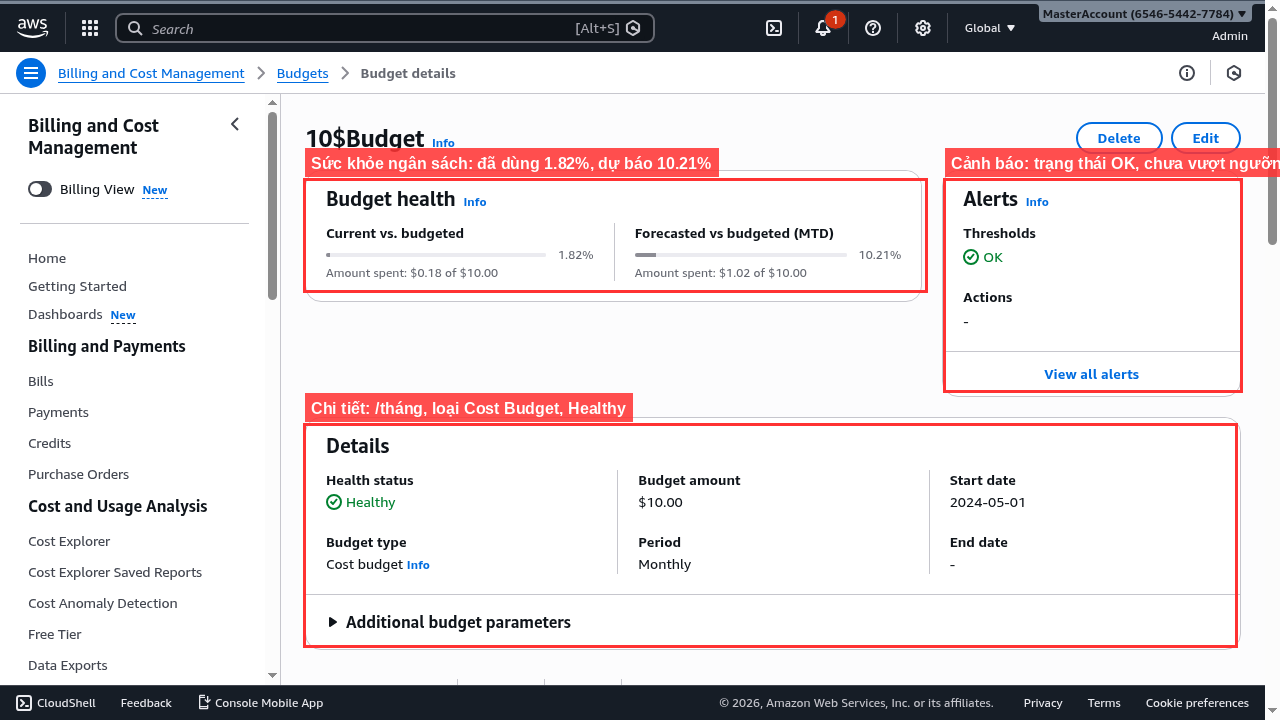Open the settings gear icon

(923, 28)
